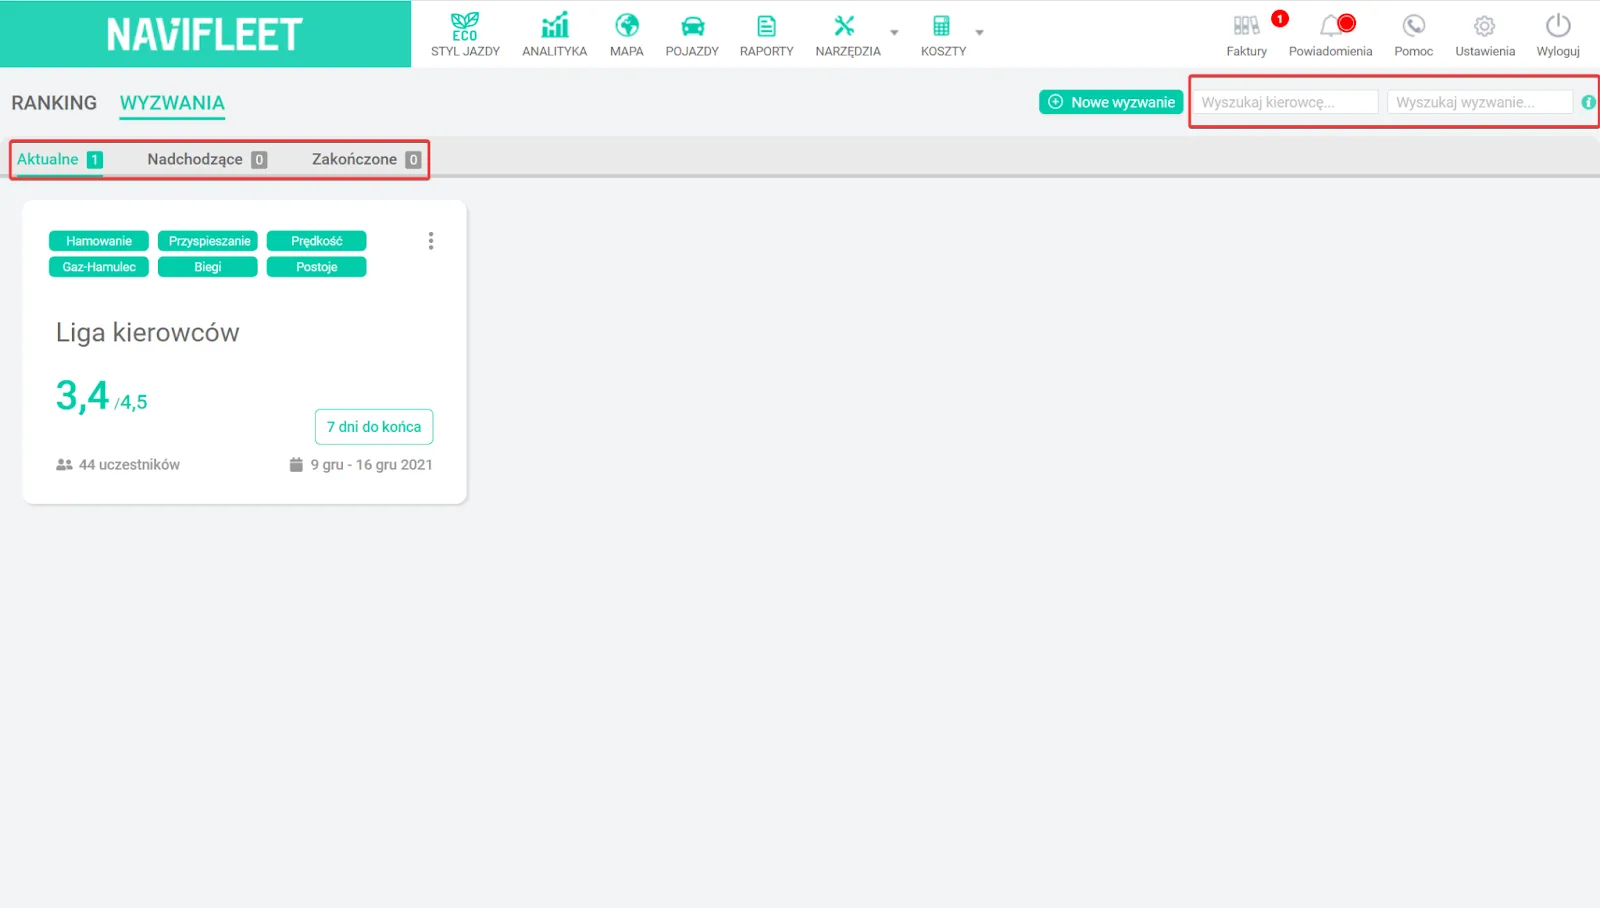The width and height of the screenshot is (1600, 908).
Task: Open the ECO Styl Jazdy section
Action: tap(465, 34)
